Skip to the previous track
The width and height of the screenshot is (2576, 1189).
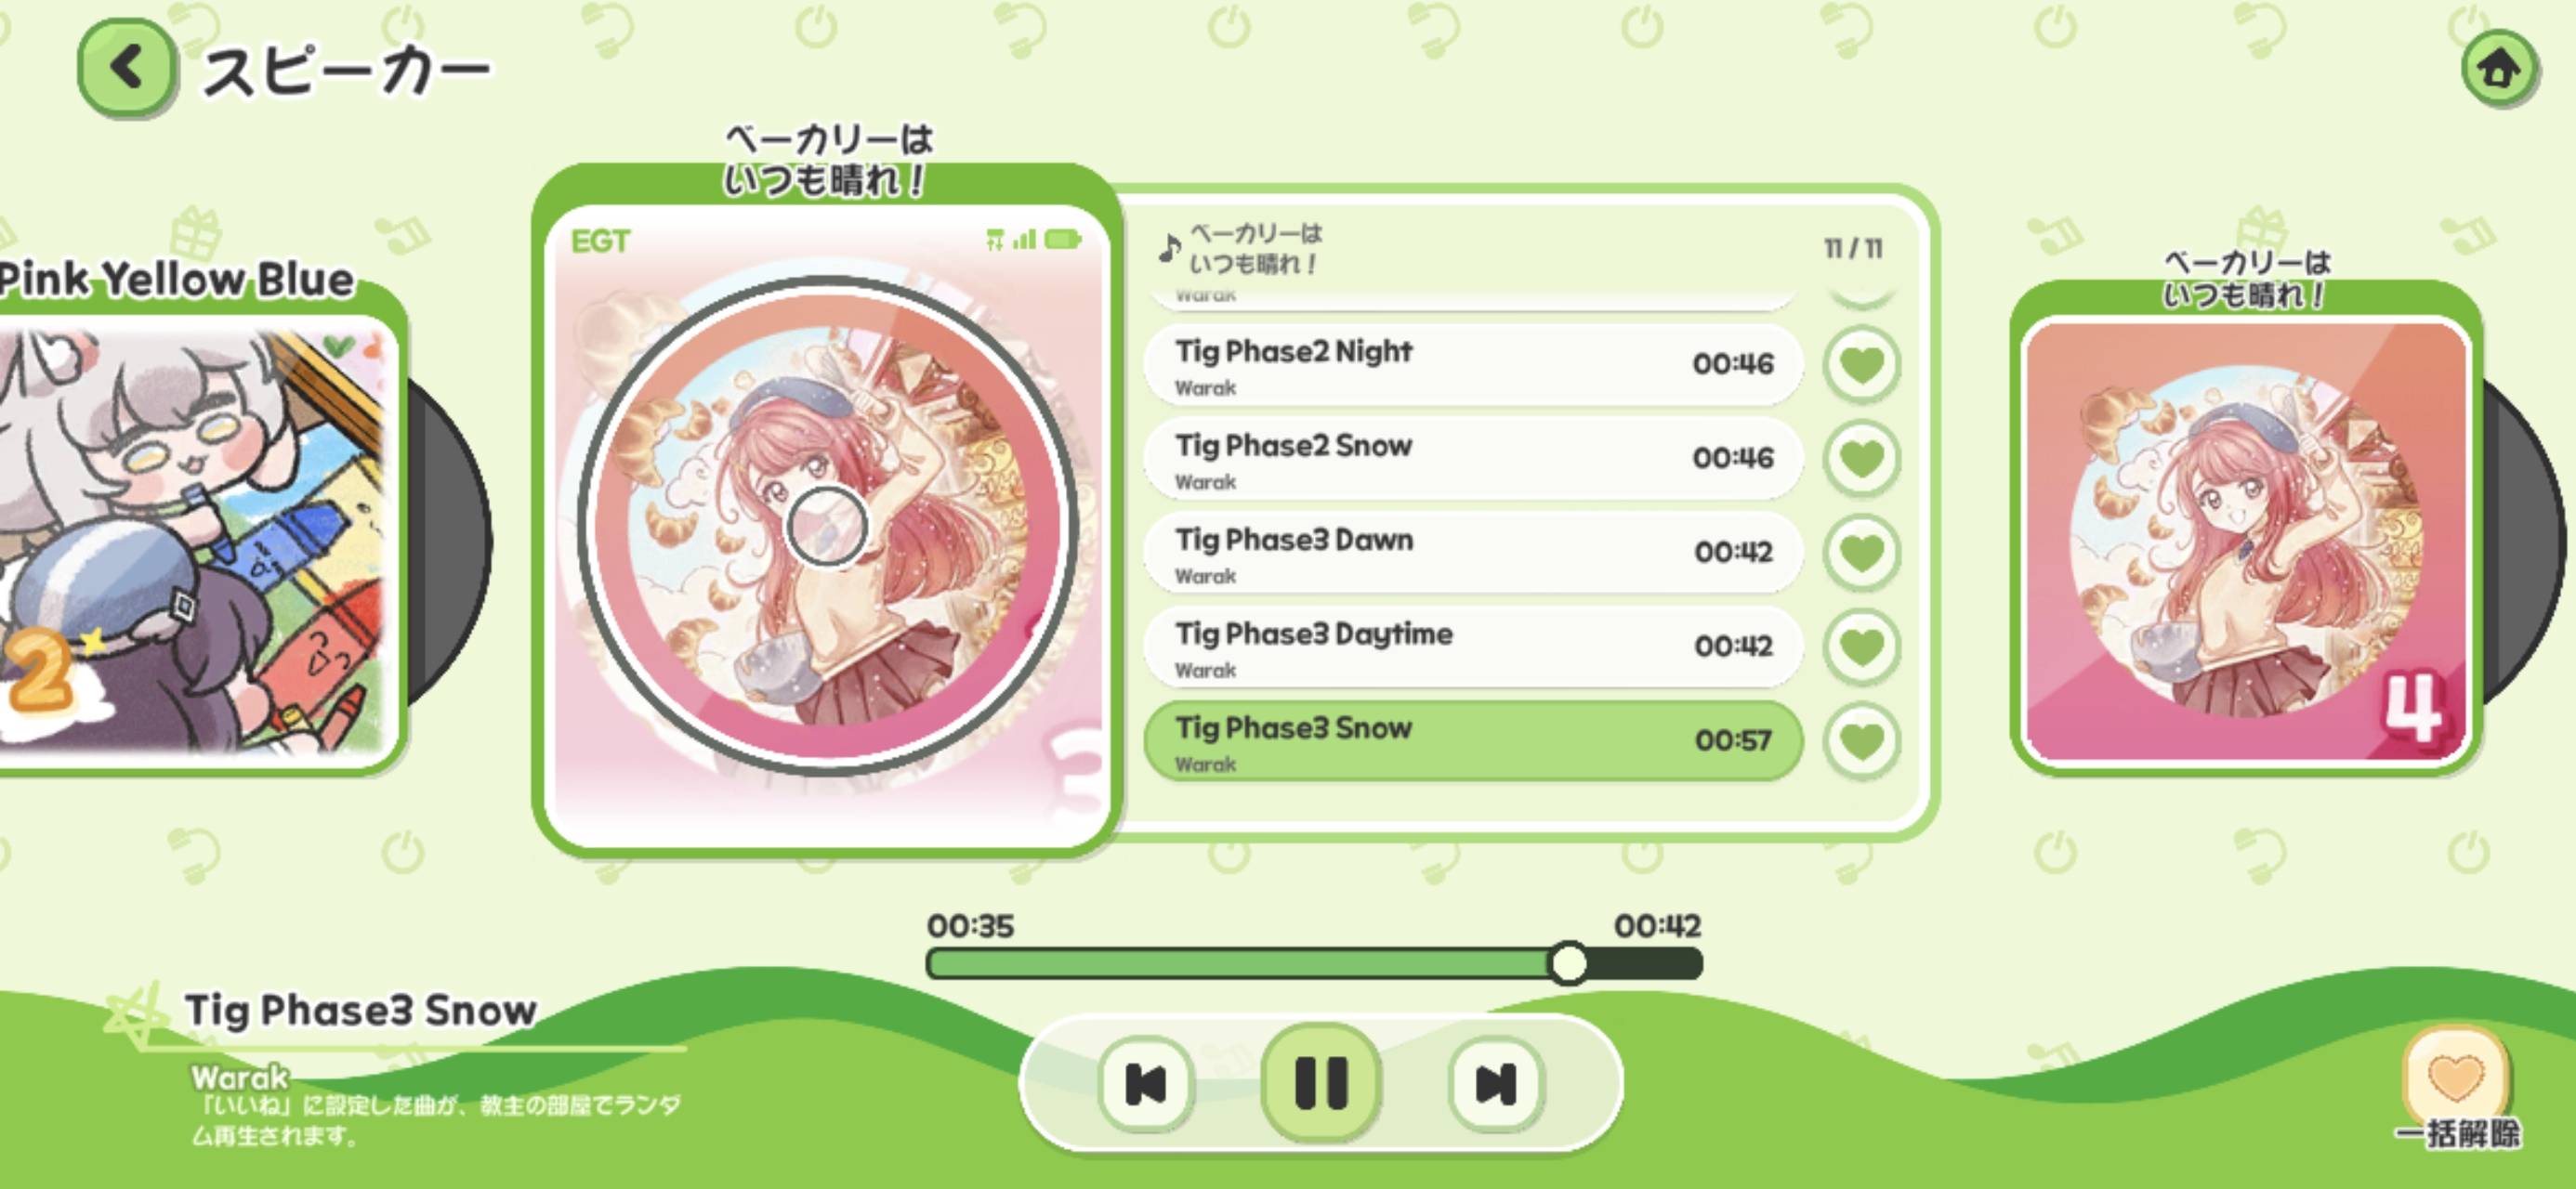pyautogui.click(x=1146, y=1084)
